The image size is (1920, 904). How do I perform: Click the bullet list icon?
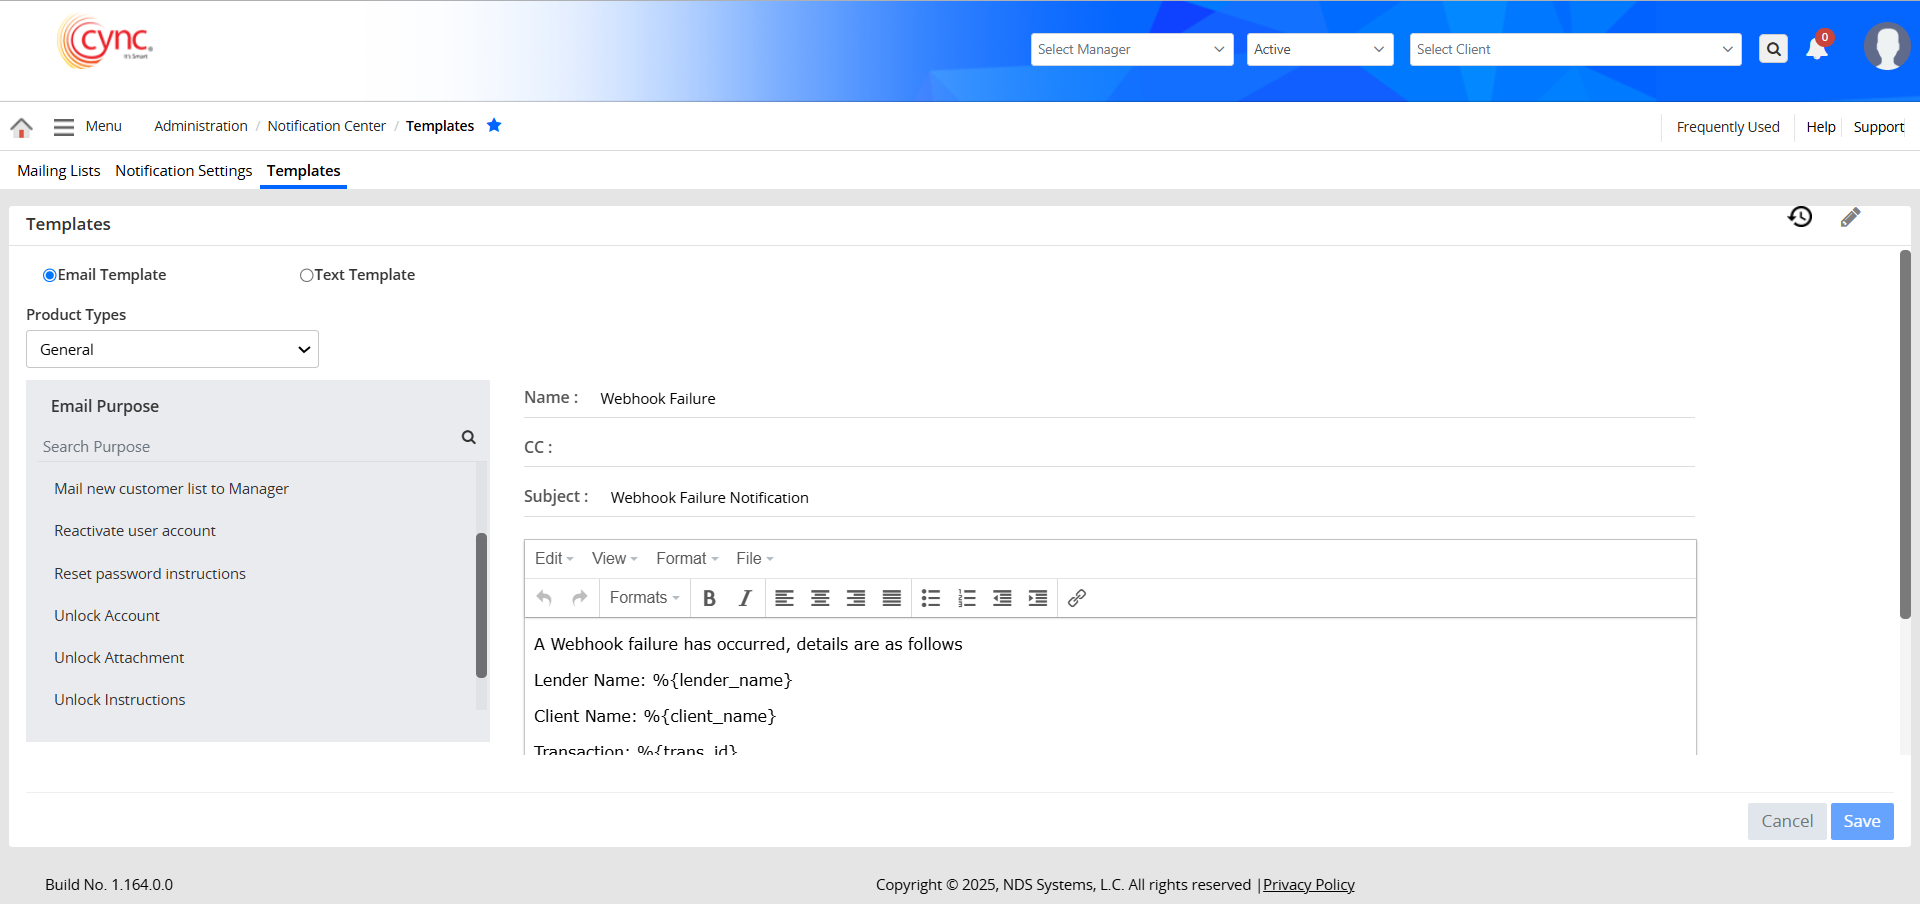(930, 598)
